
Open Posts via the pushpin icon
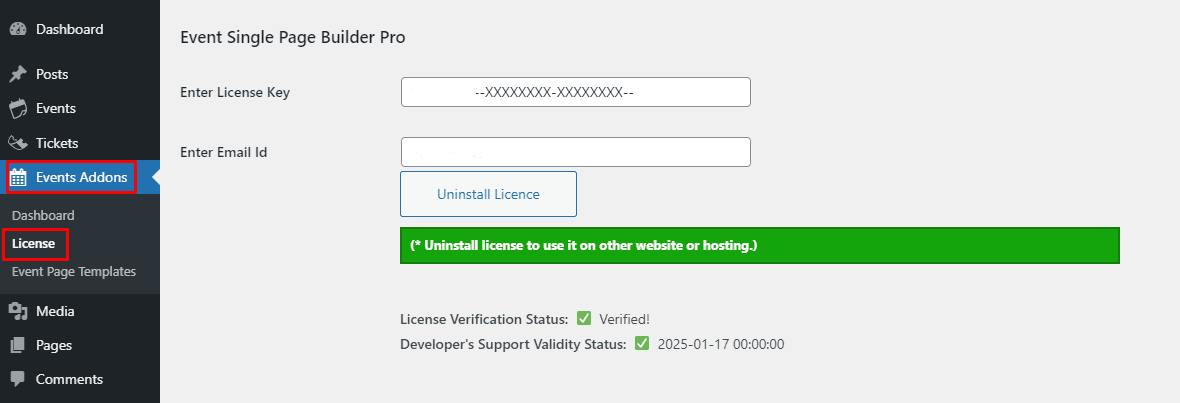coord(18,74)
